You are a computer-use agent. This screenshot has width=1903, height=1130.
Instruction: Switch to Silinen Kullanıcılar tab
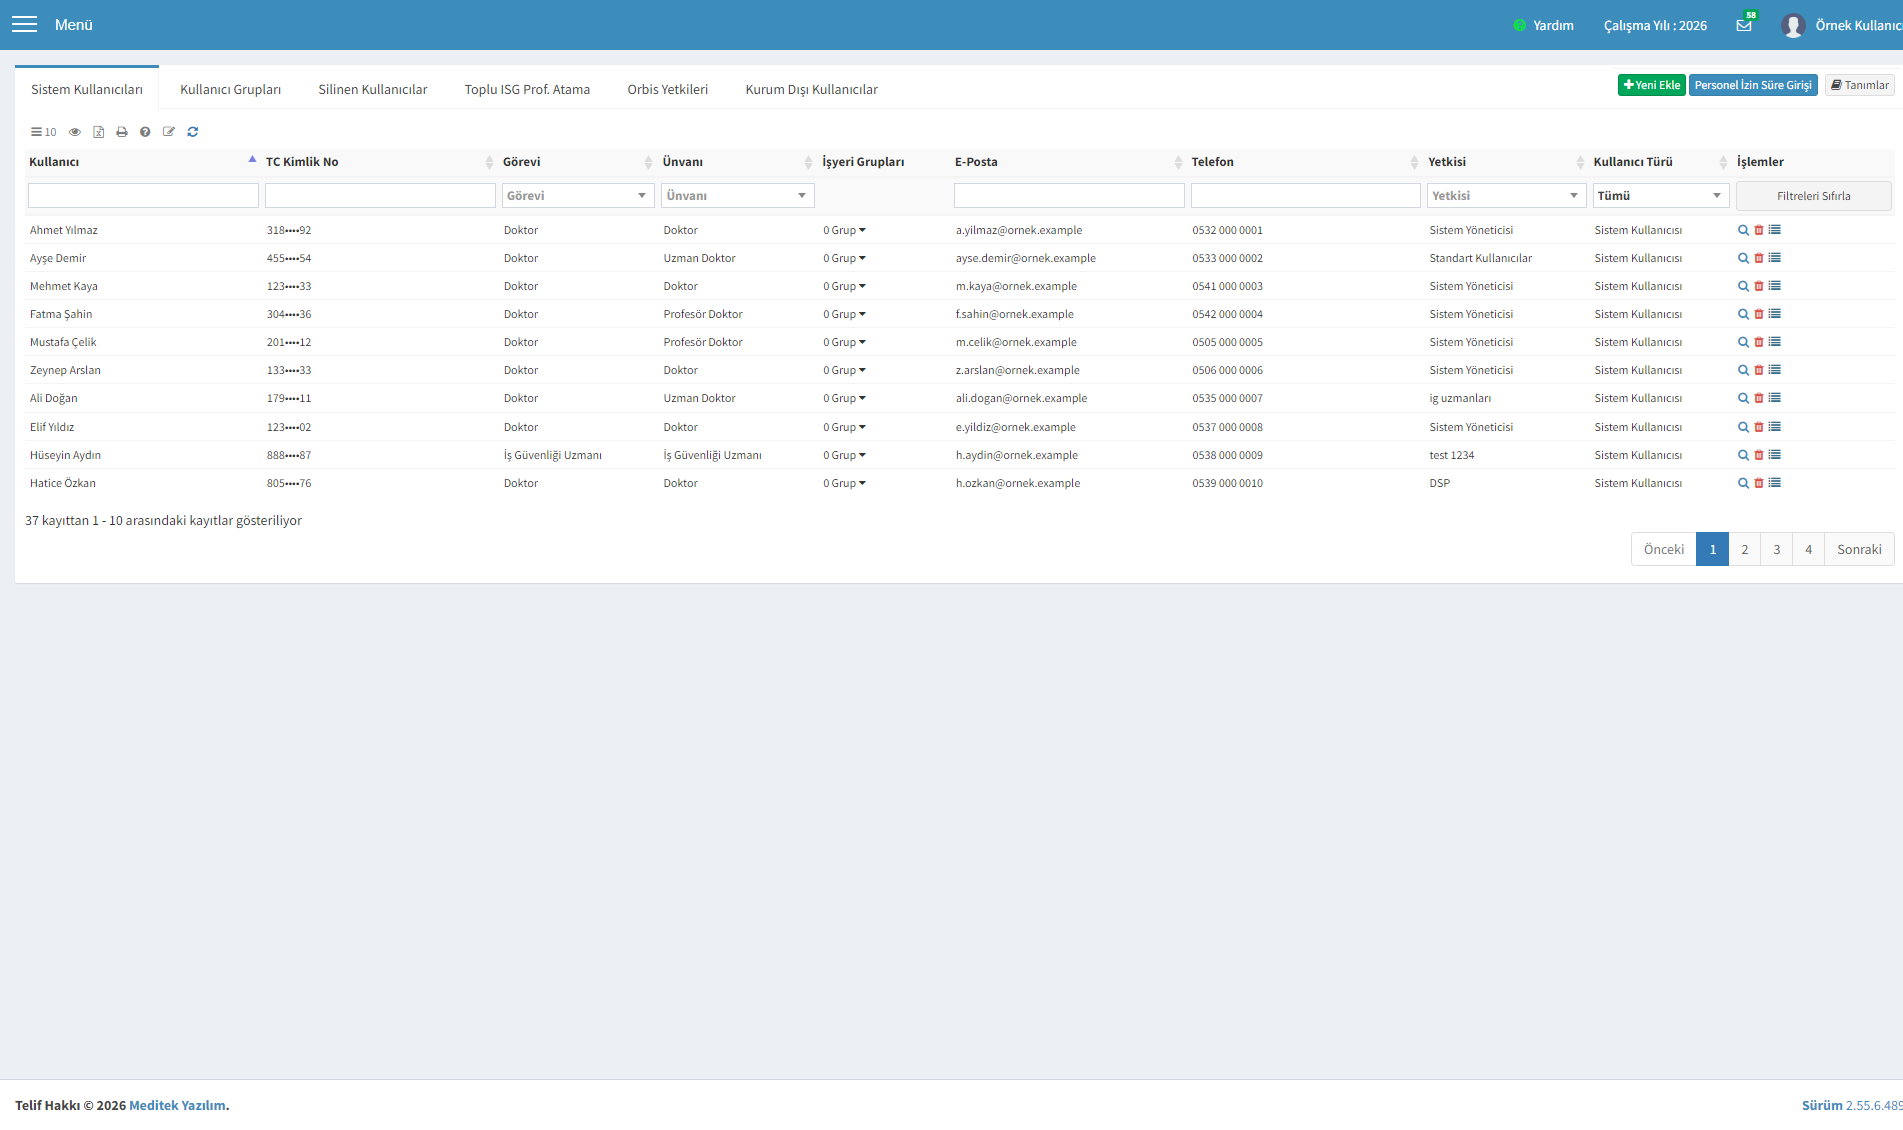tap(372, 89)
